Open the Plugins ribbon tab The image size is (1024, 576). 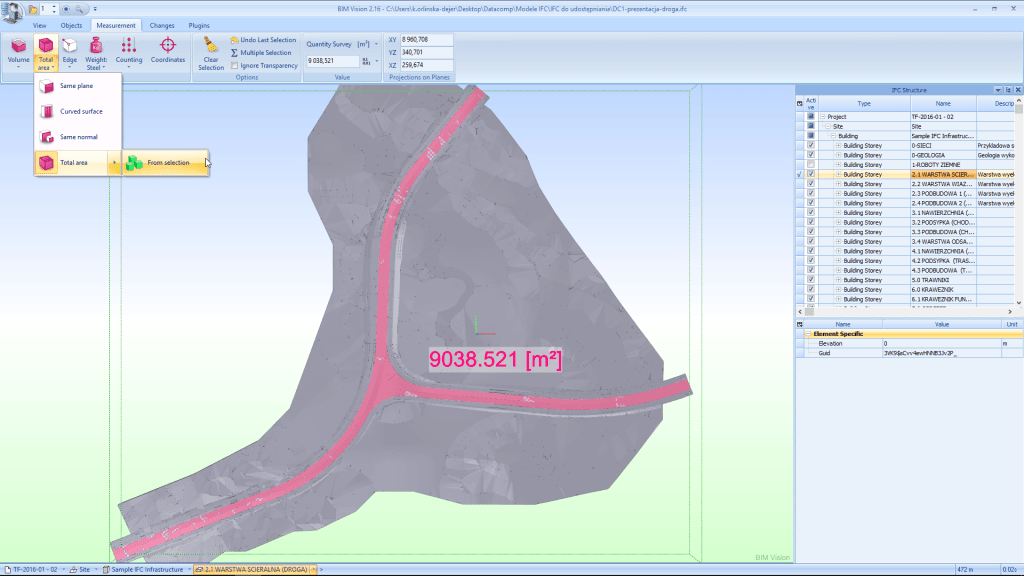(199, 25)
